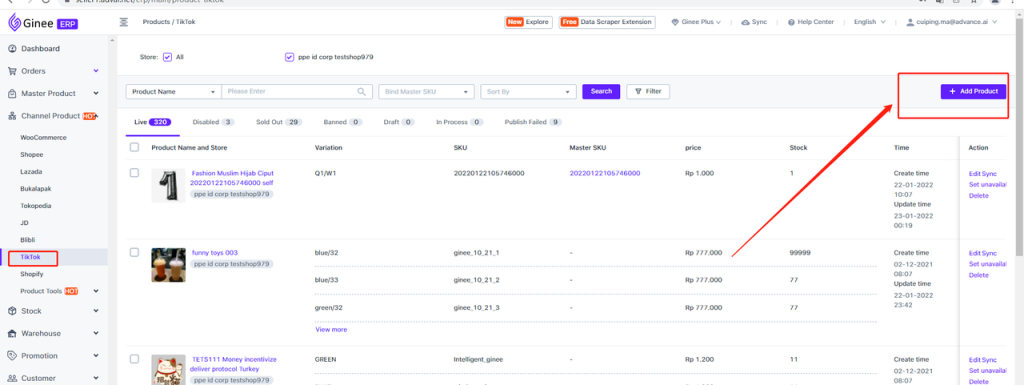Viewport: 1024px width, 385px height.
Task: Toggle the All stores checkbox
Action: pyautogui.click(x=167, y=57)
